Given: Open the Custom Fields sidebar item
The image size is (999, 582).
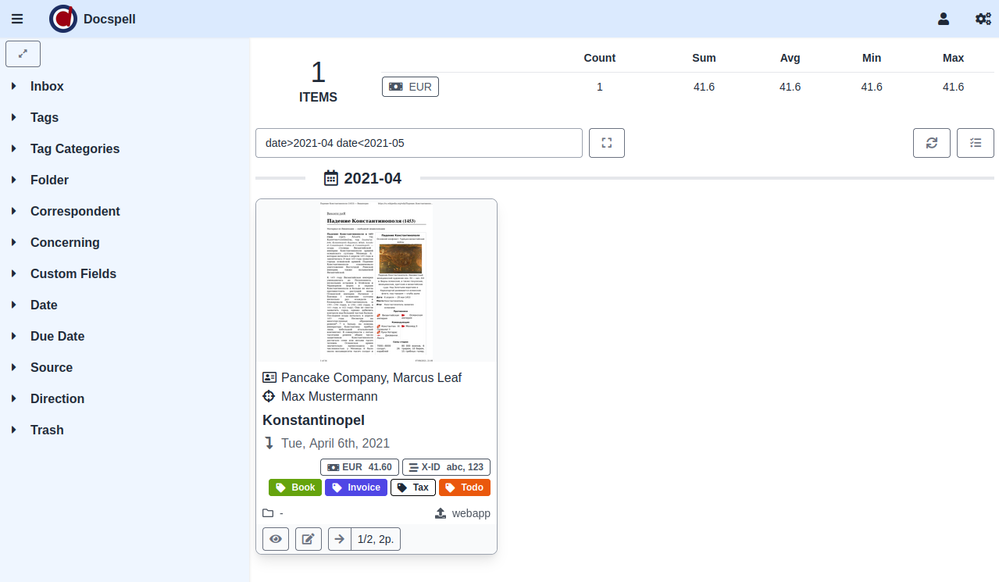Looking at the screenshot, I should coord(73,274).
